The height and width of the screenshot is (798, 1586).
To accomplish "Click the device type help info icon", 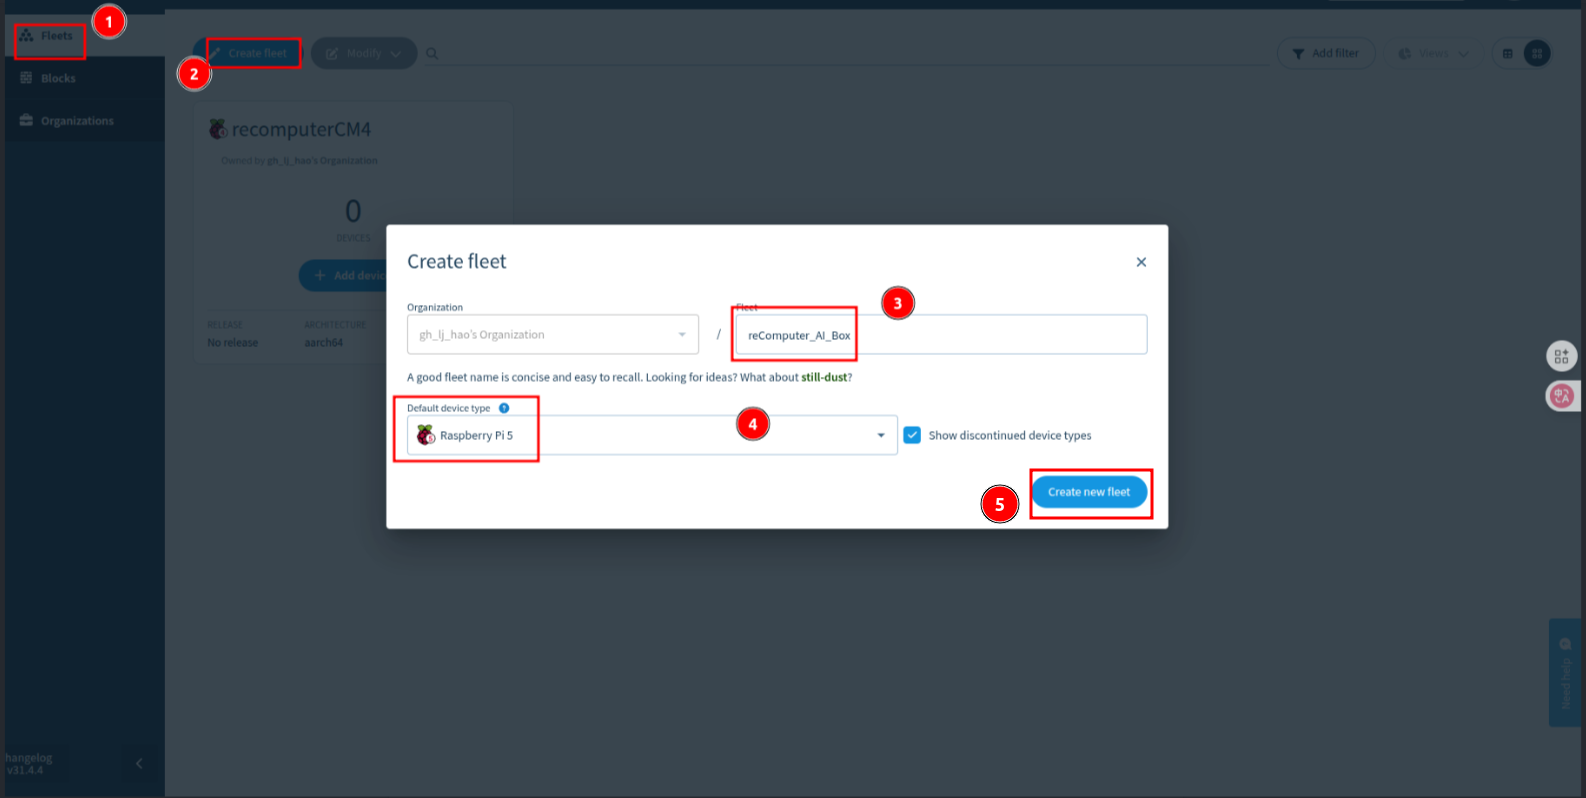I will point(504,408).
